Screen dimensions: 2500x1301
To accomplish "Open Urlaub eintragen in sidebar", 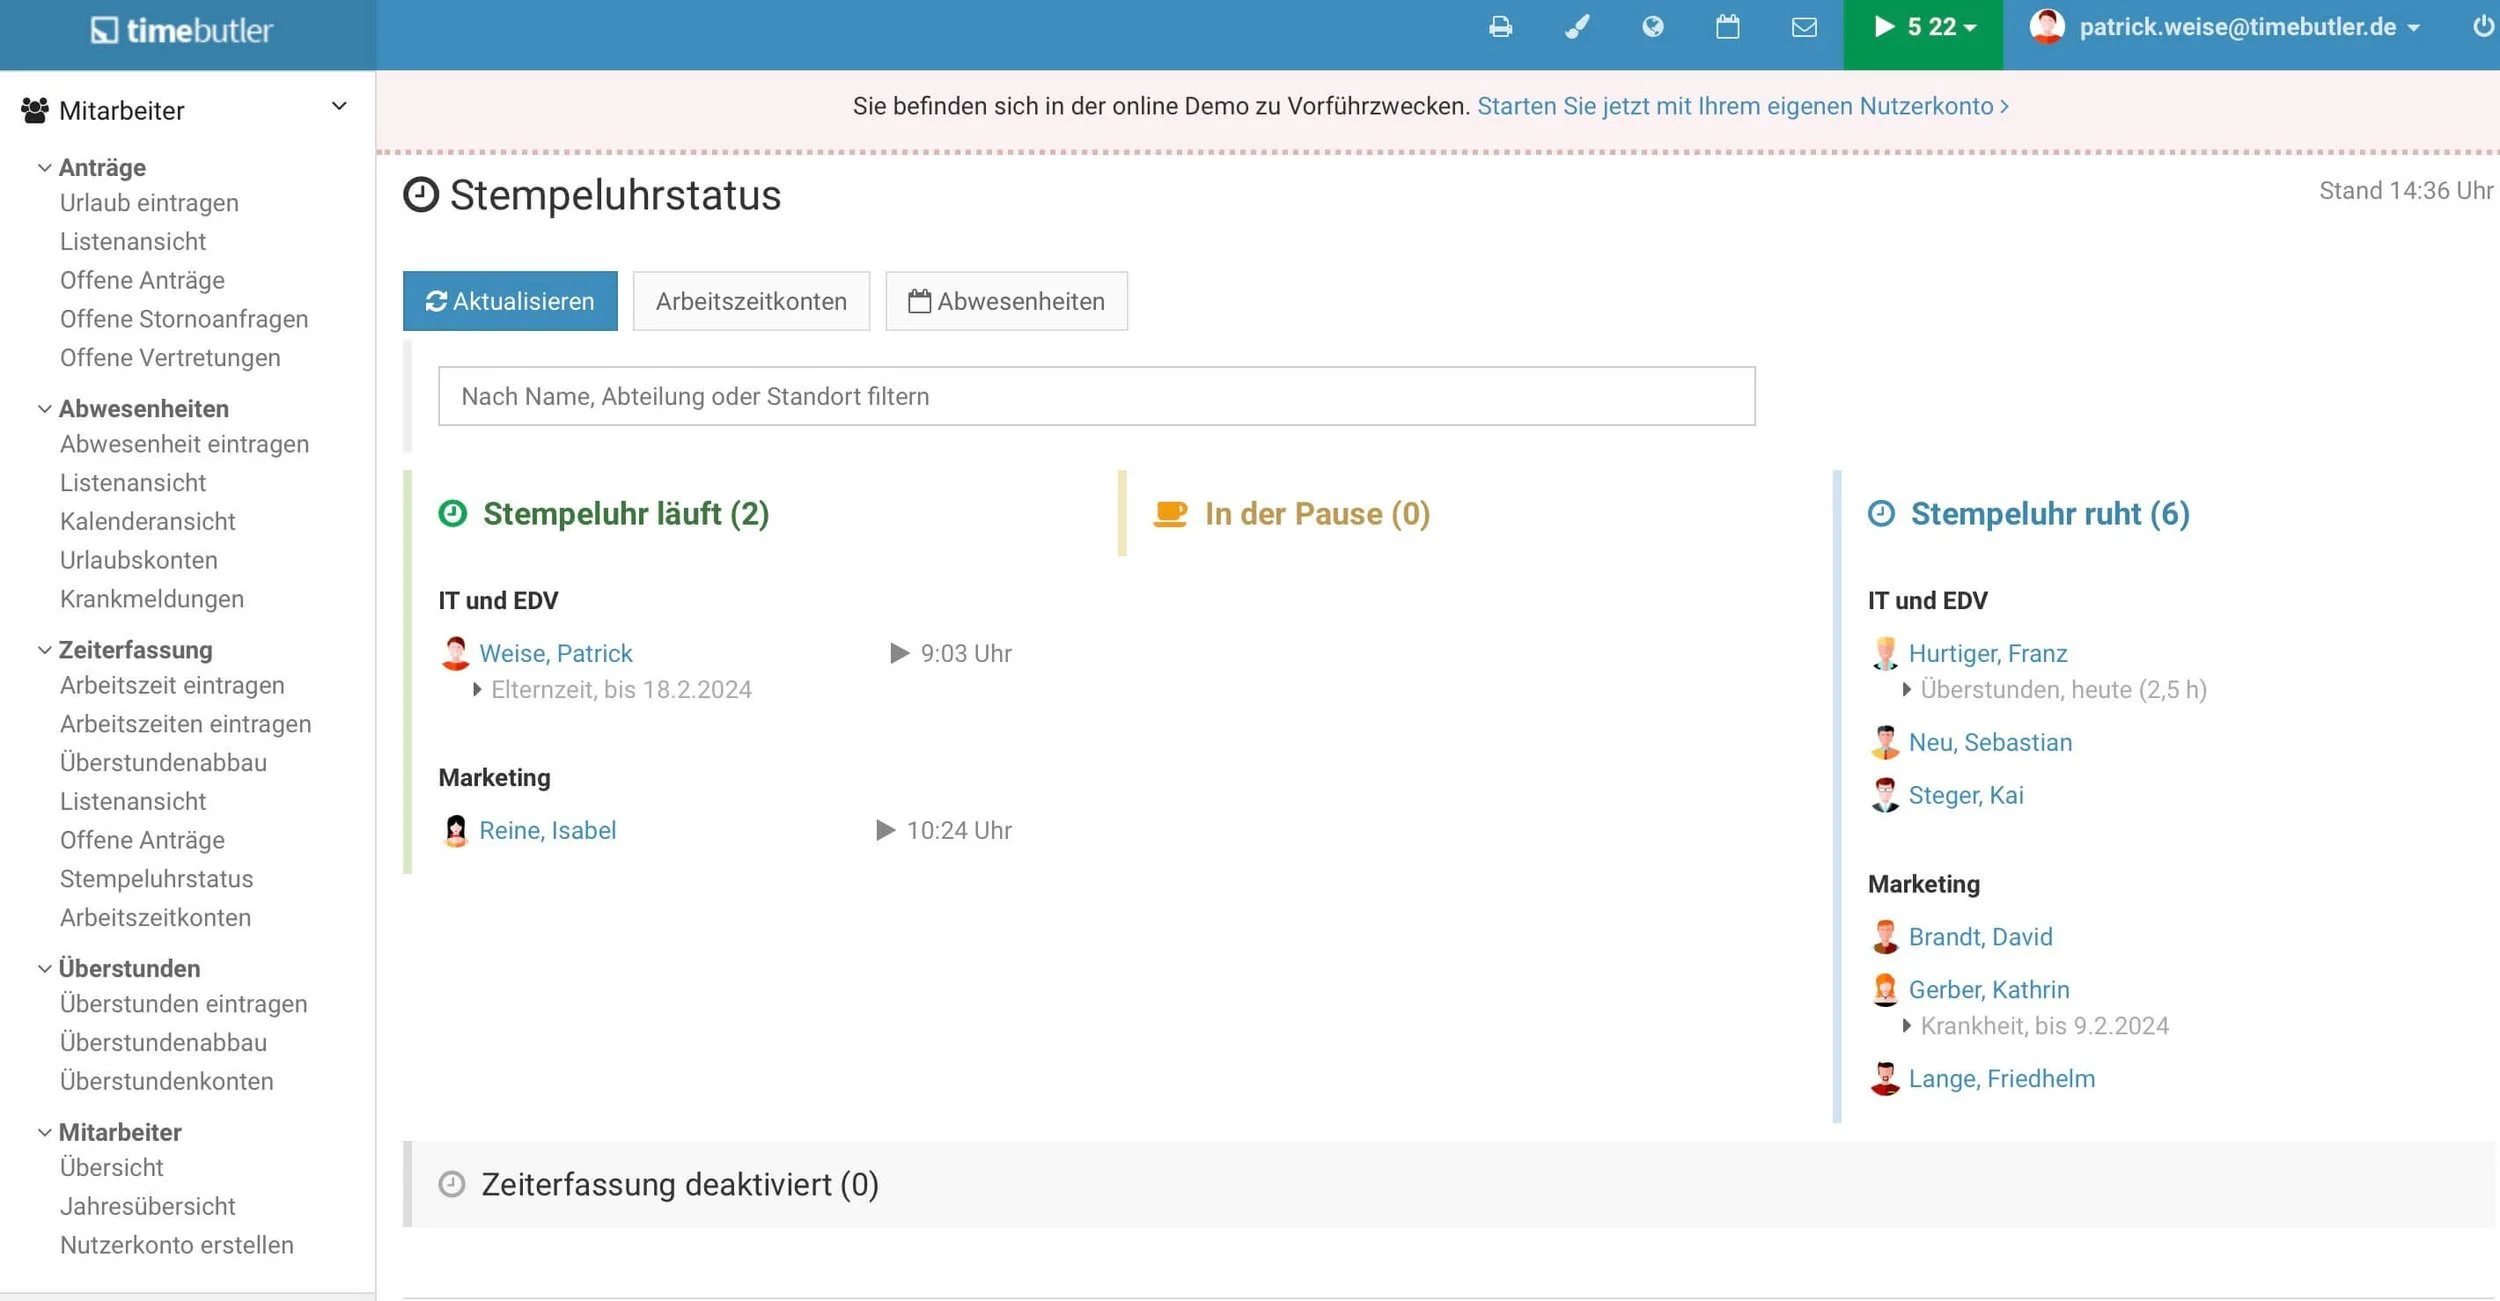I will tap(149, 203).
